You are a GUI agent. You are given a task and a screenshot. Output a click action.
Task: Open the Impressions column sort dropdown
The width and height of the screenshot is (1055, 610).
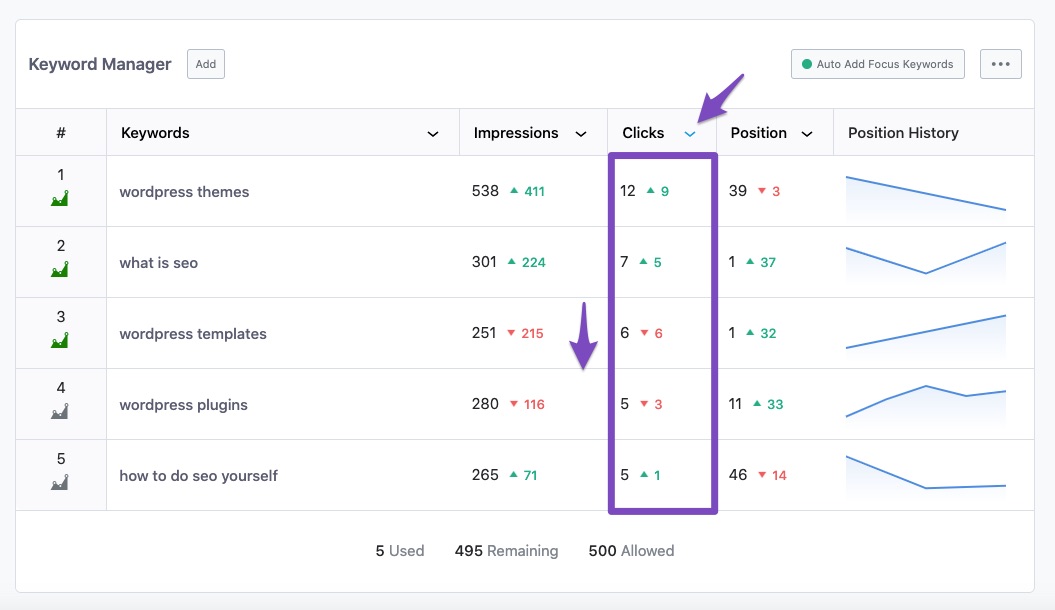(x=581, y=134)
